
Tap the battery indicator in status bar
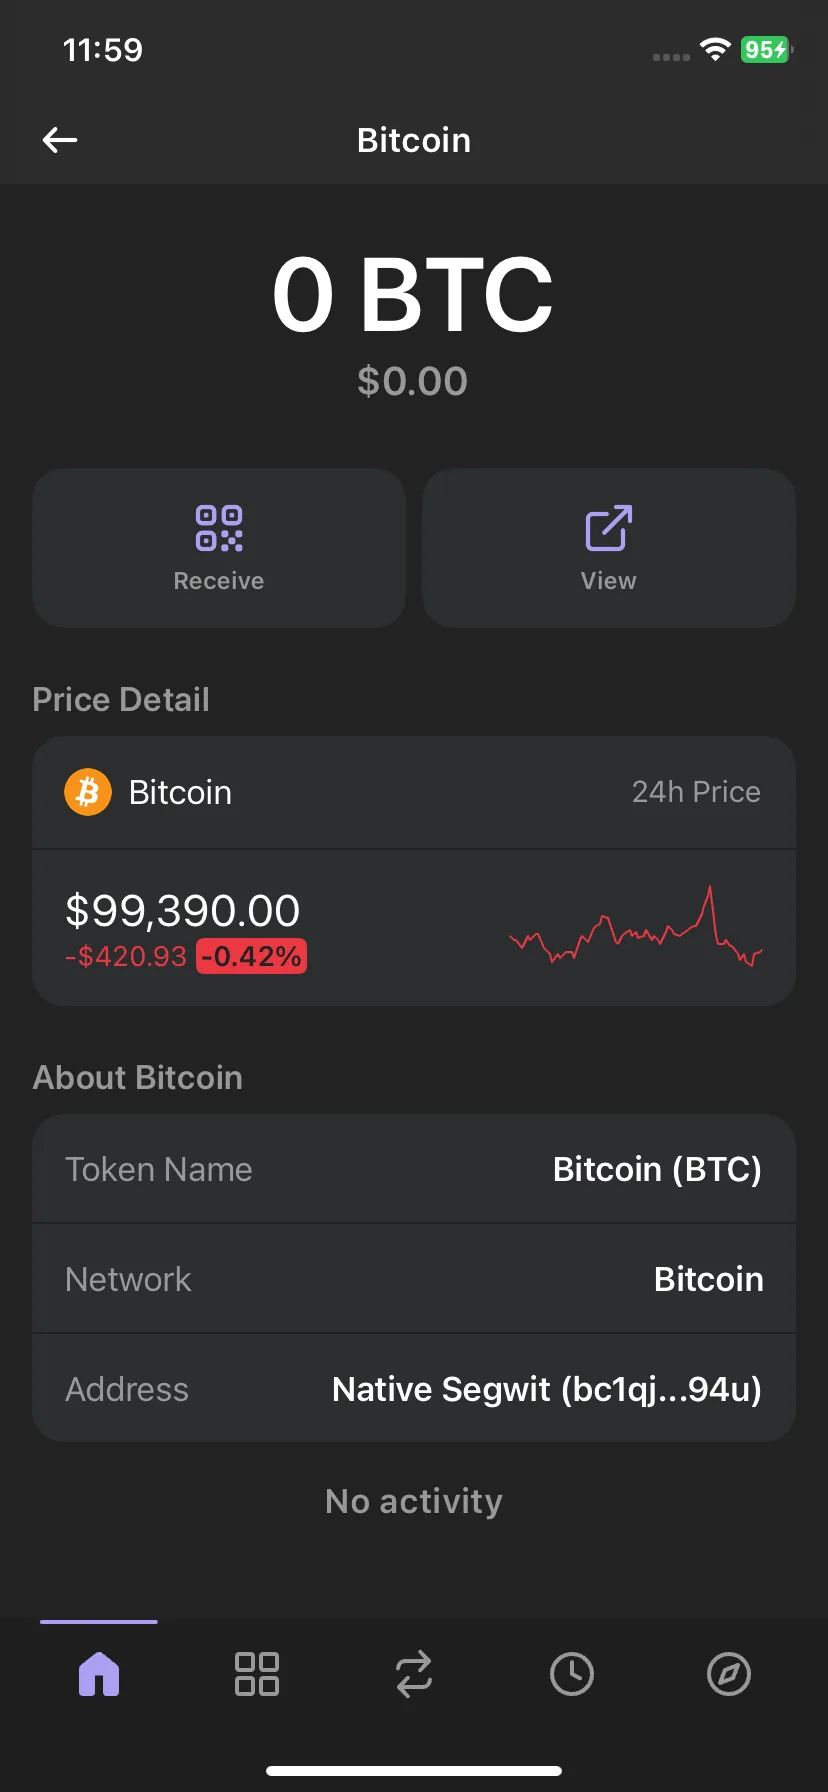tap(767, 50)
